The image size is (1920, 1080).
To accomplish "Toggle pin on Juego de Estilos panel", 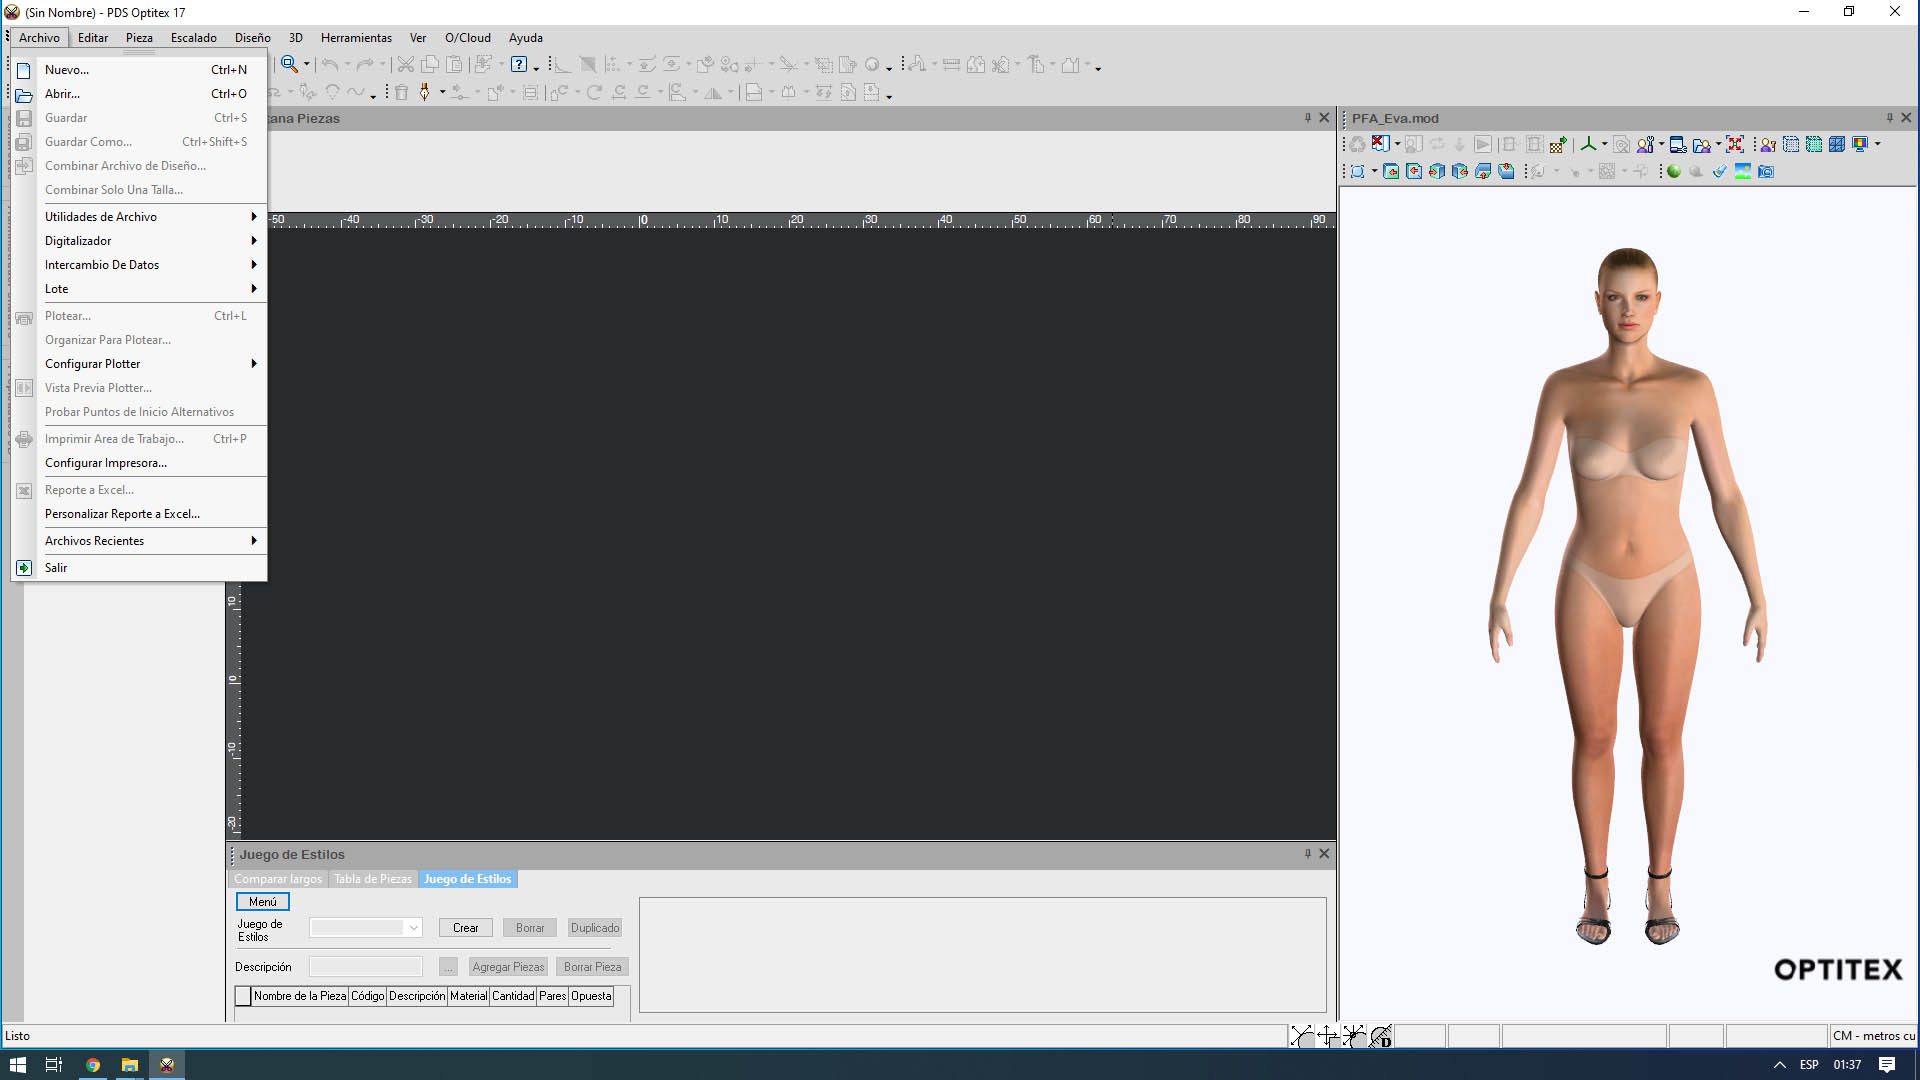I will [x=1307, y=854].
